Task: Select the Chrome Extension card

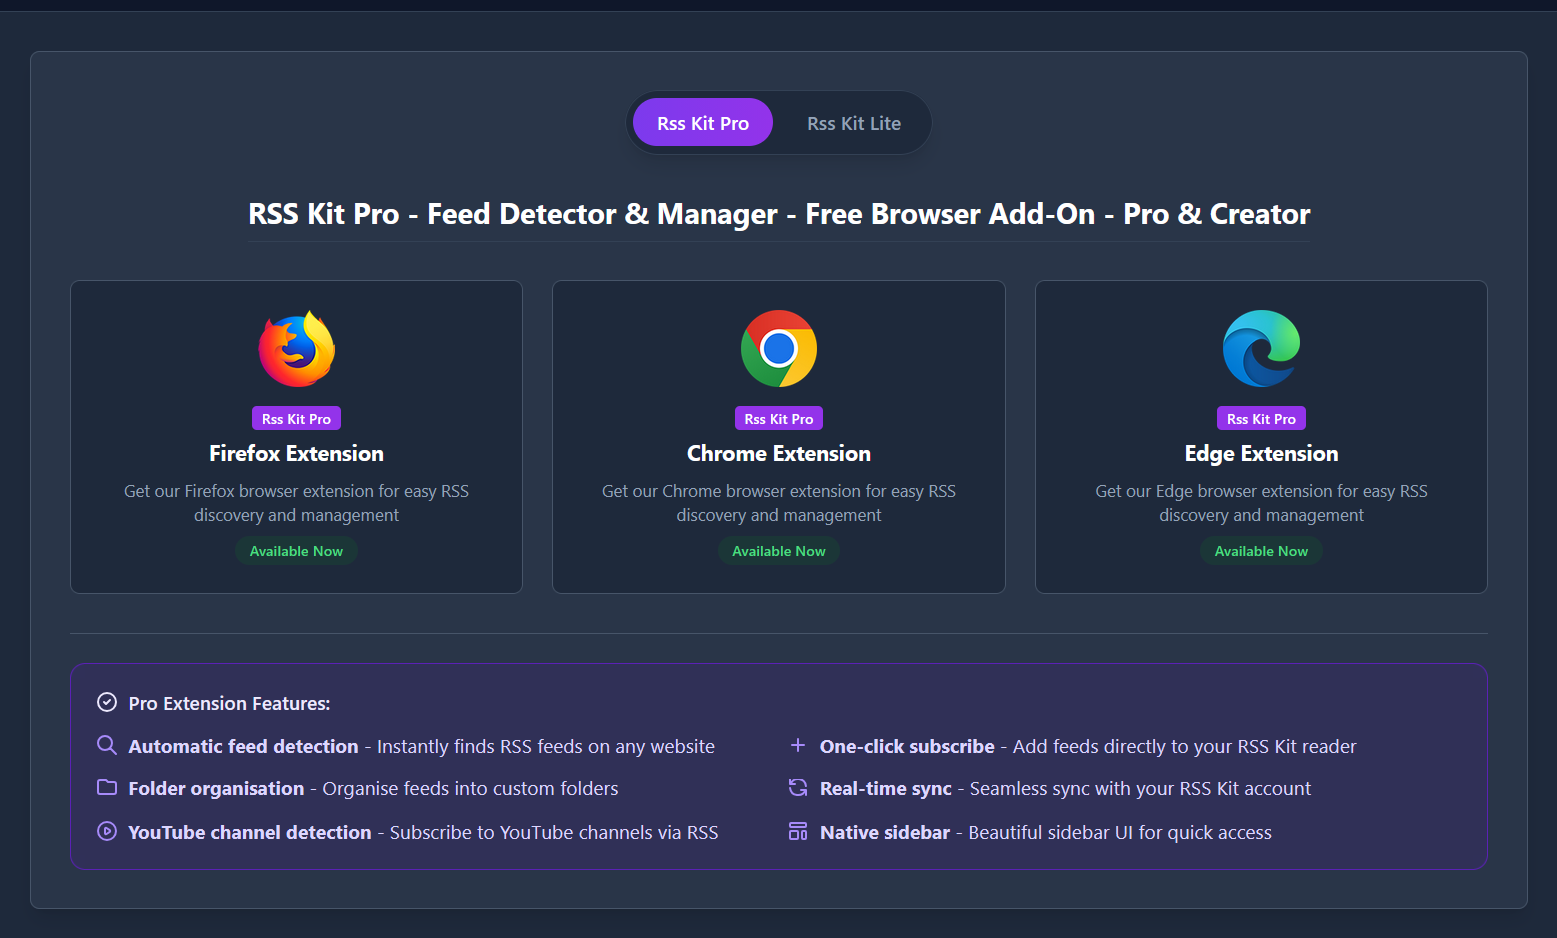Action: (779, 437)
